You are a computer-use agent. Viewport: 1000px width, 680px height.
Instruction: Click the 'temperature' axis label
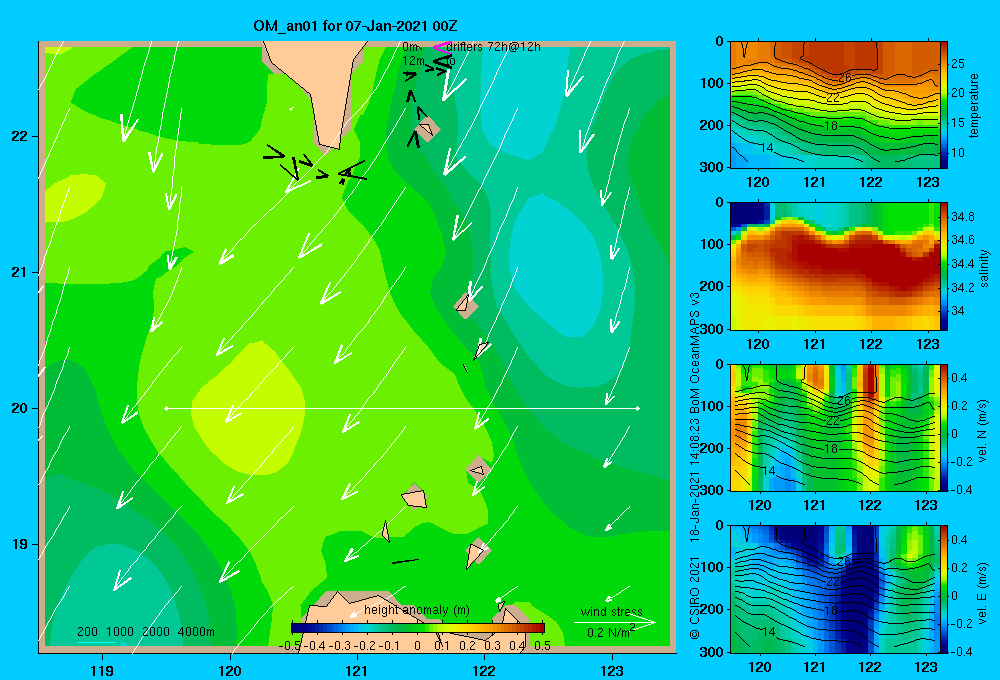point(974,105)
